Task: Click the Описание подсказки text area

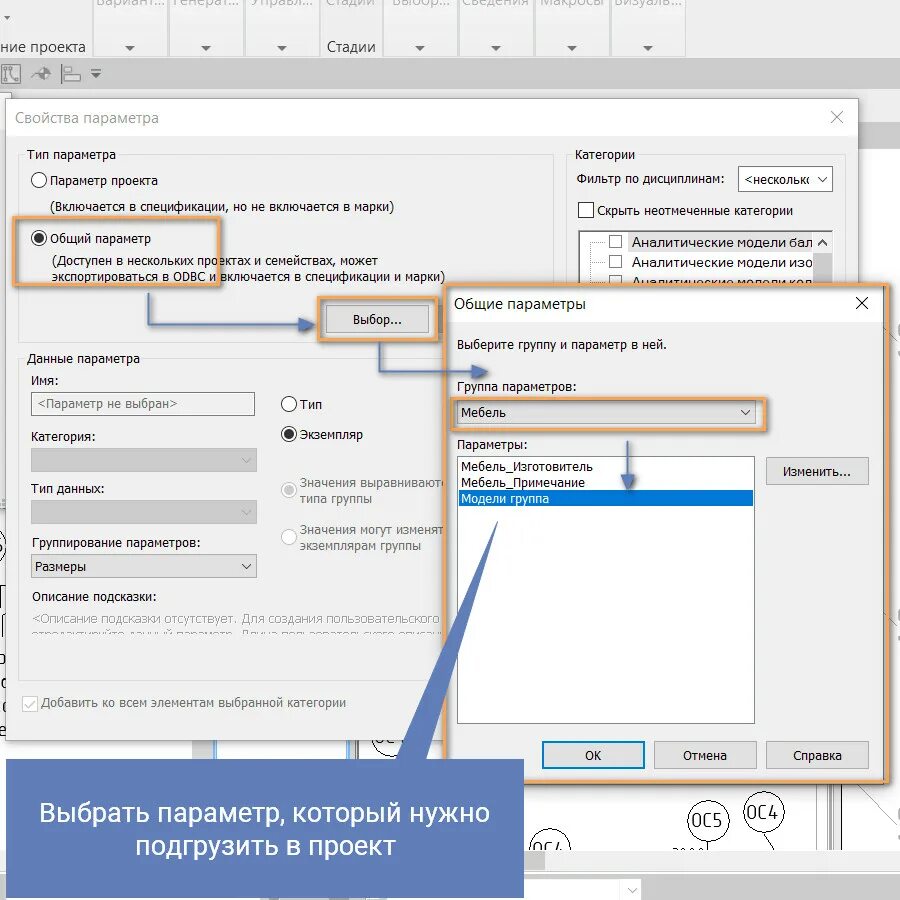Action: click(235, 622)
